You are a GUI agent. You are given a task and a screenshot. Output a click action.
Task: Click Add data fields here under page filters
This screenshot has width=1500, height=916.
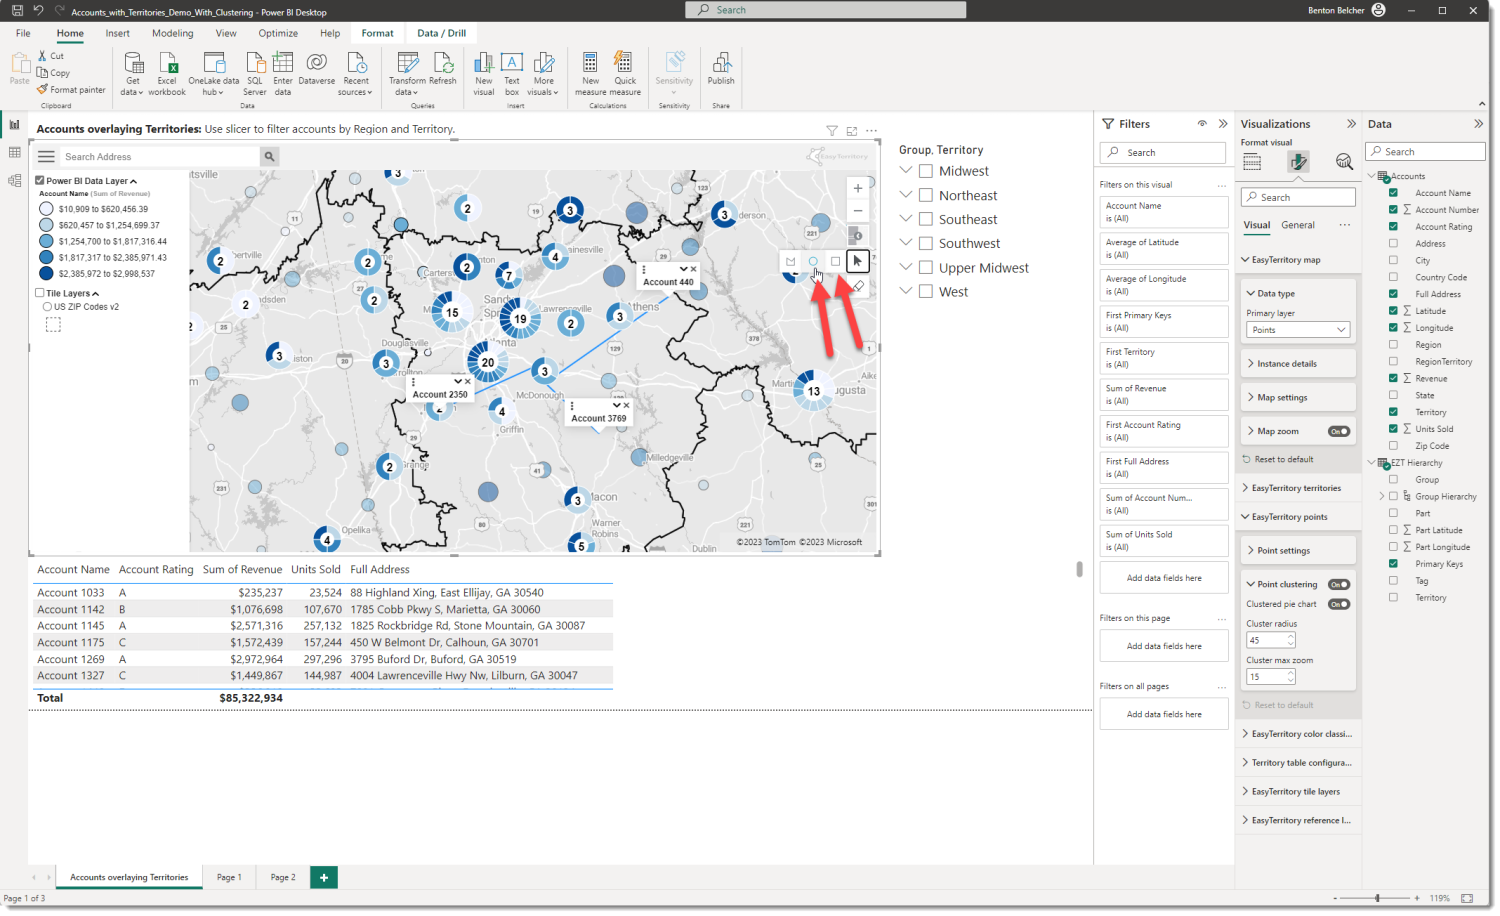pyautogui.click(x=1163, y=645)
